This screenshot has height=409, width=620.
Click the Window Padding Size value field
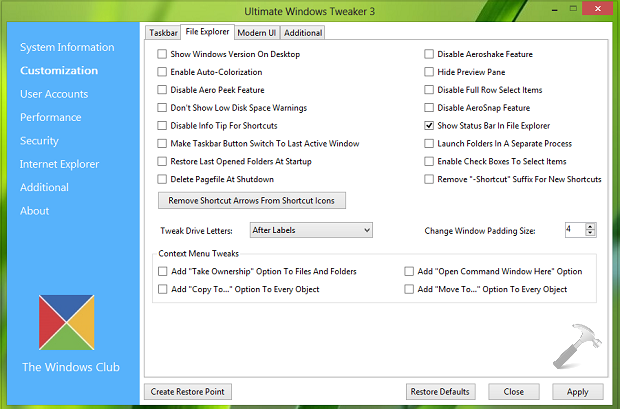[575, 229]
